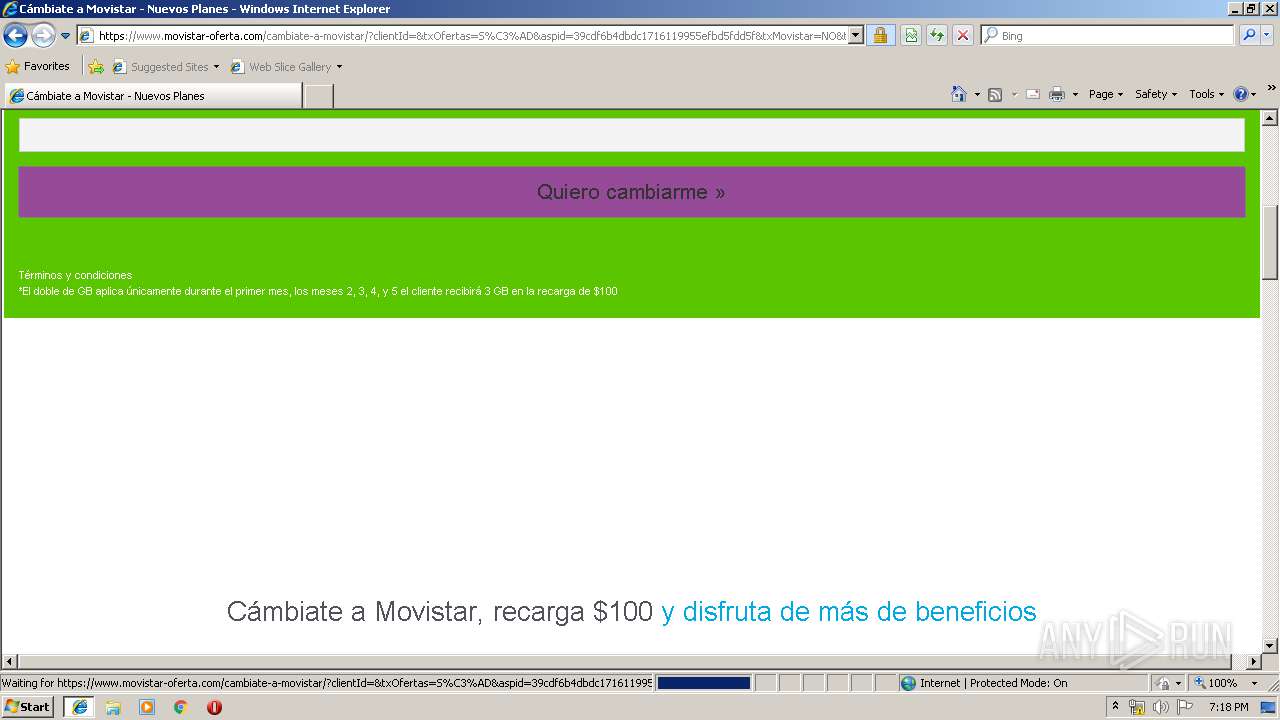Click the Bing search box
This screenshot has width=1280, height=720.
[1108, 36]
